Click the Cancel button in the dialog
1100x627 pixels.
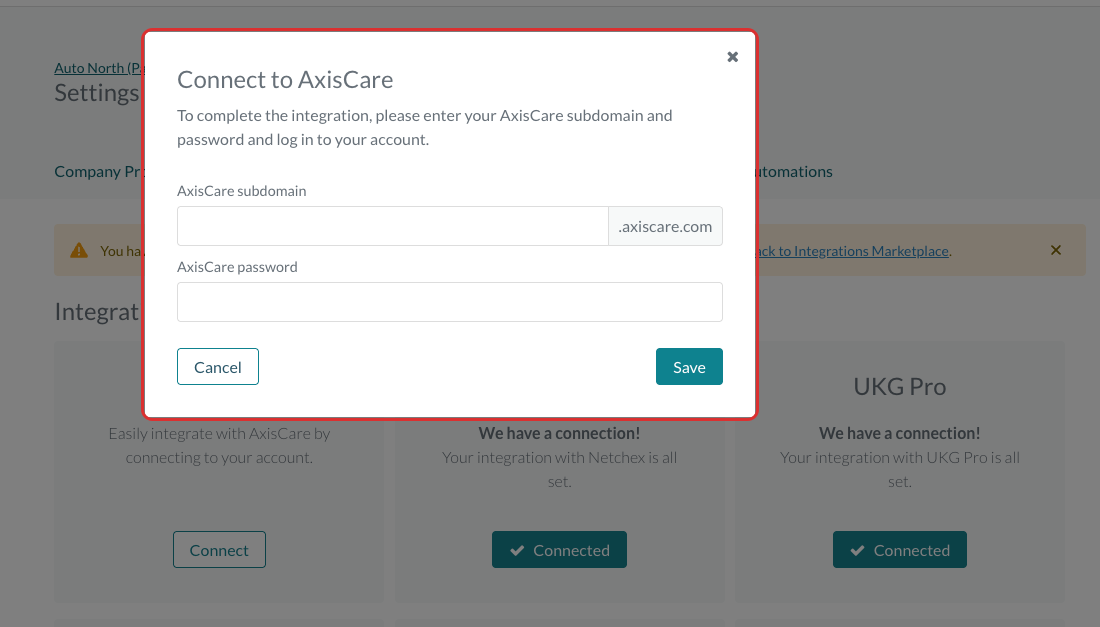[x=217, y=367]
